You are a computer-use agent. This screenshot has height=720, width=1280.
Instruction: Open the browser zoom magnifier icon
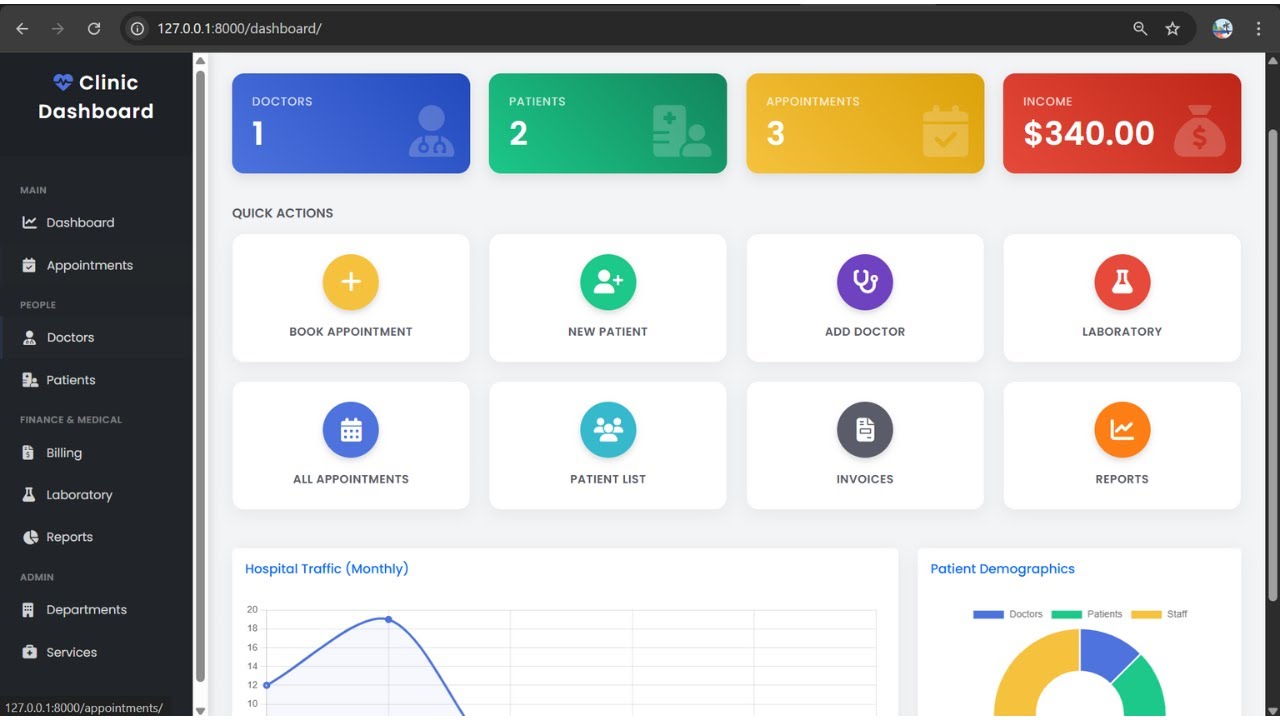coord(1140,29)
